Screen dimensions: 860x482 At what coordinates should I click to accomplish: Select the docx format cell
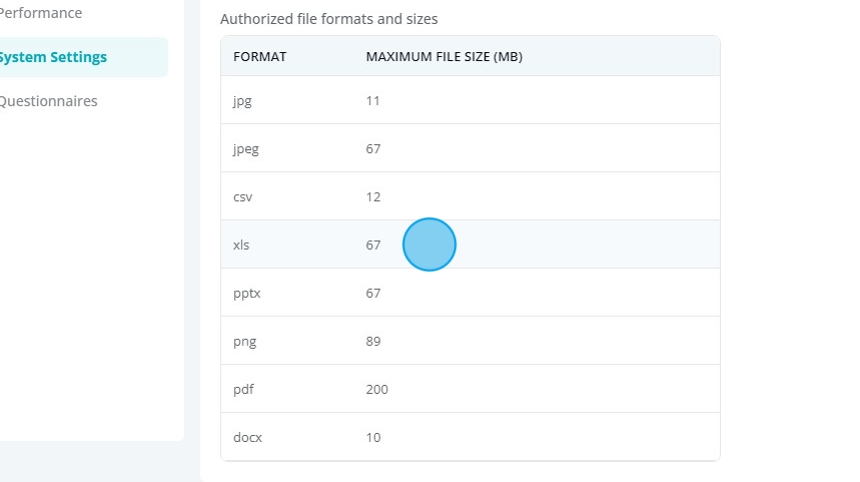point(247,438)
